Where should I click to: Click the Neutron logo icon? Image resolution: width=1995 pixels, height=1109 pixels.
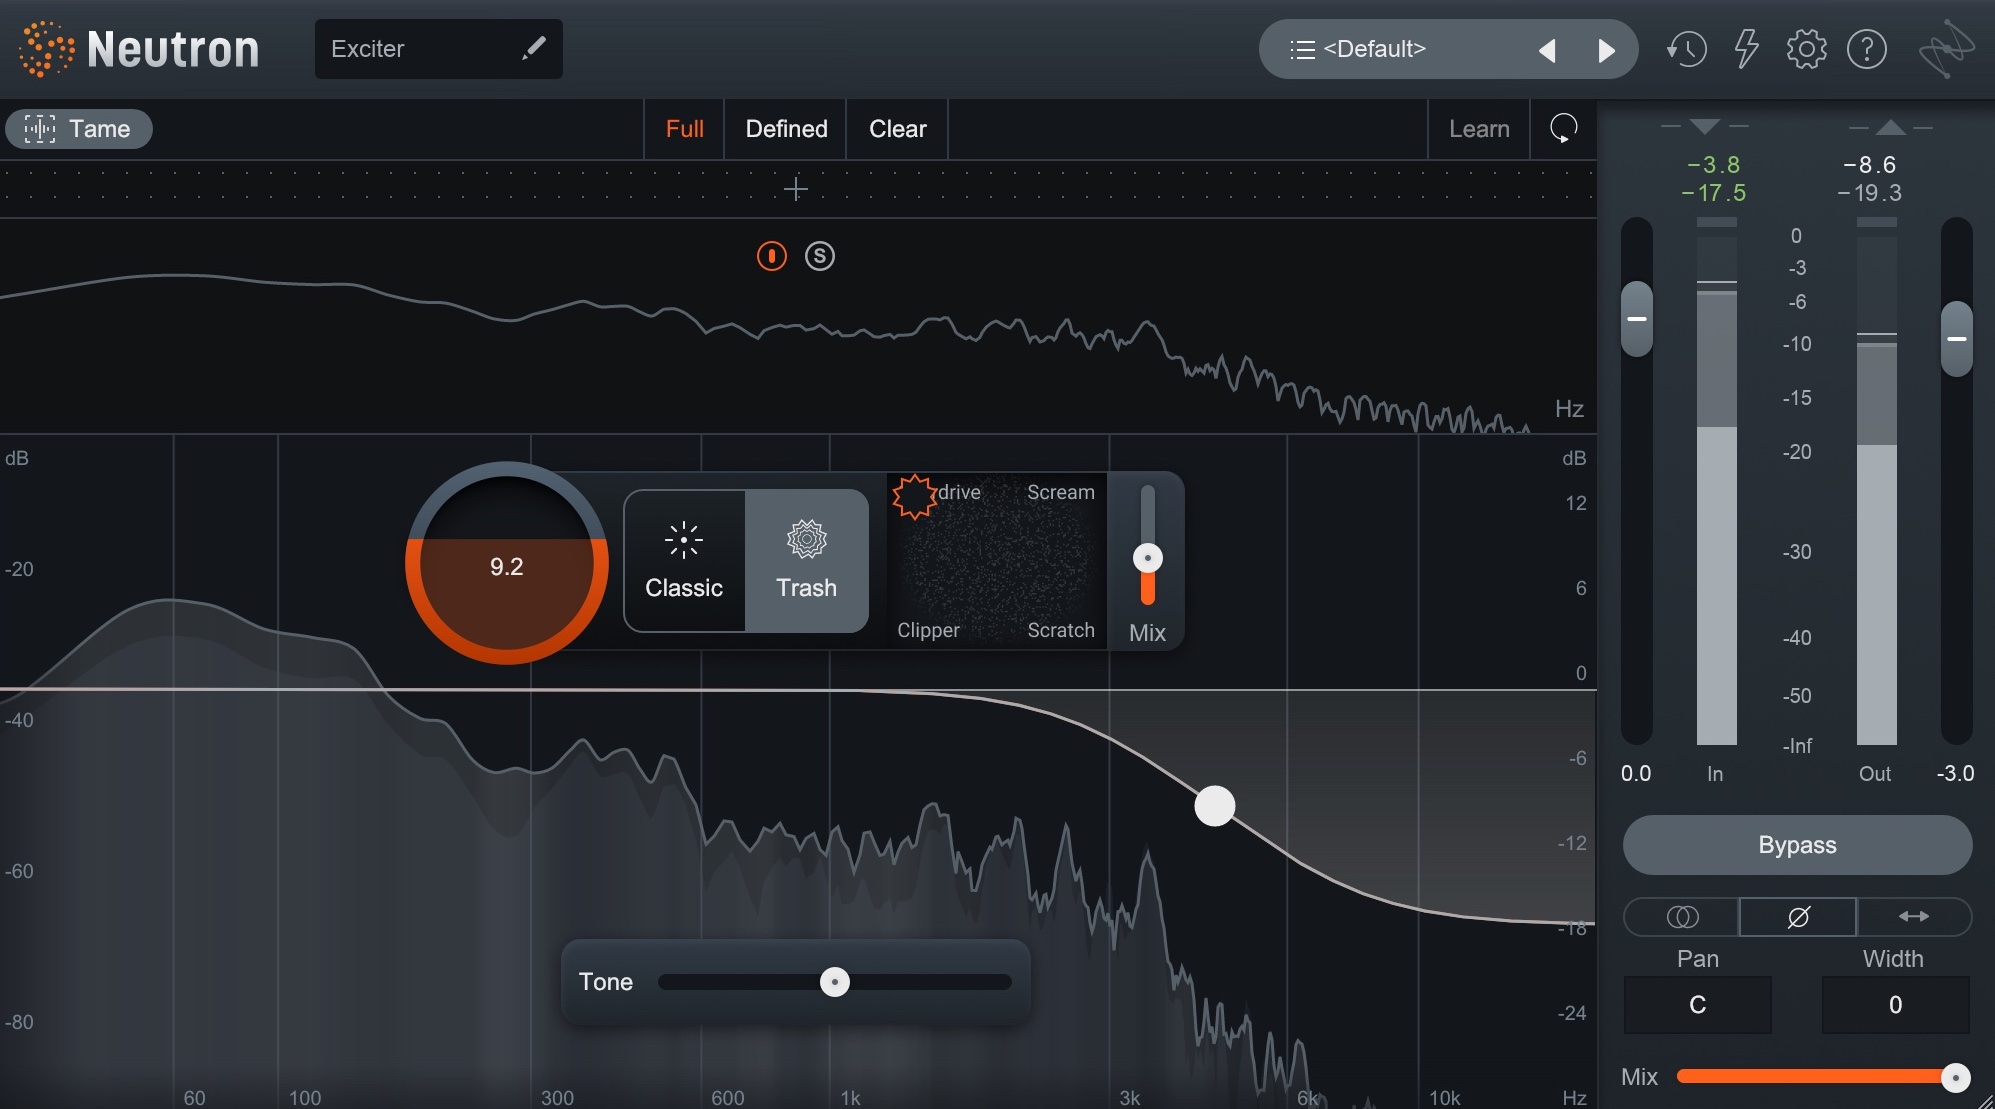47,49
